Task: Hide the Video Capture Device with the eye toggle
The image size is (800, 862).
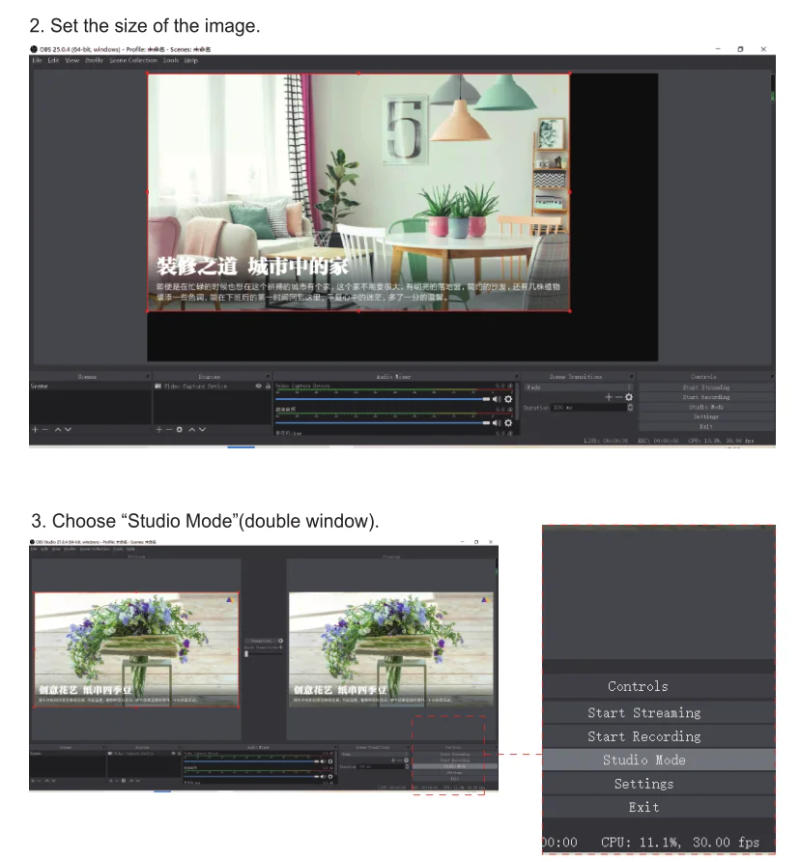Action: coord(257,385)
